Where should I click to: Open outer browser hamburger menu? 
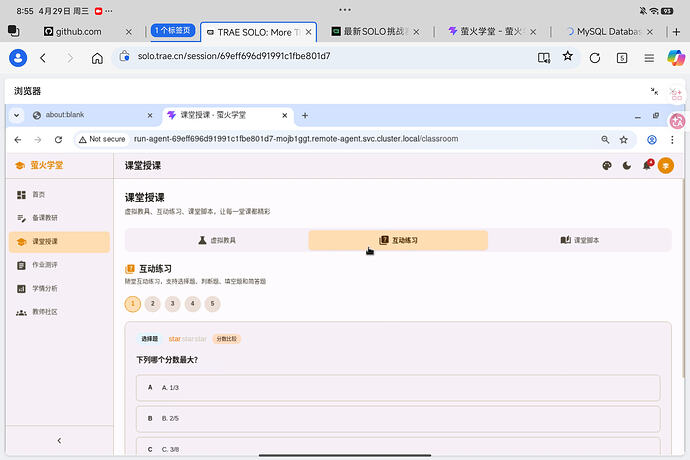(x=649, y=58)
